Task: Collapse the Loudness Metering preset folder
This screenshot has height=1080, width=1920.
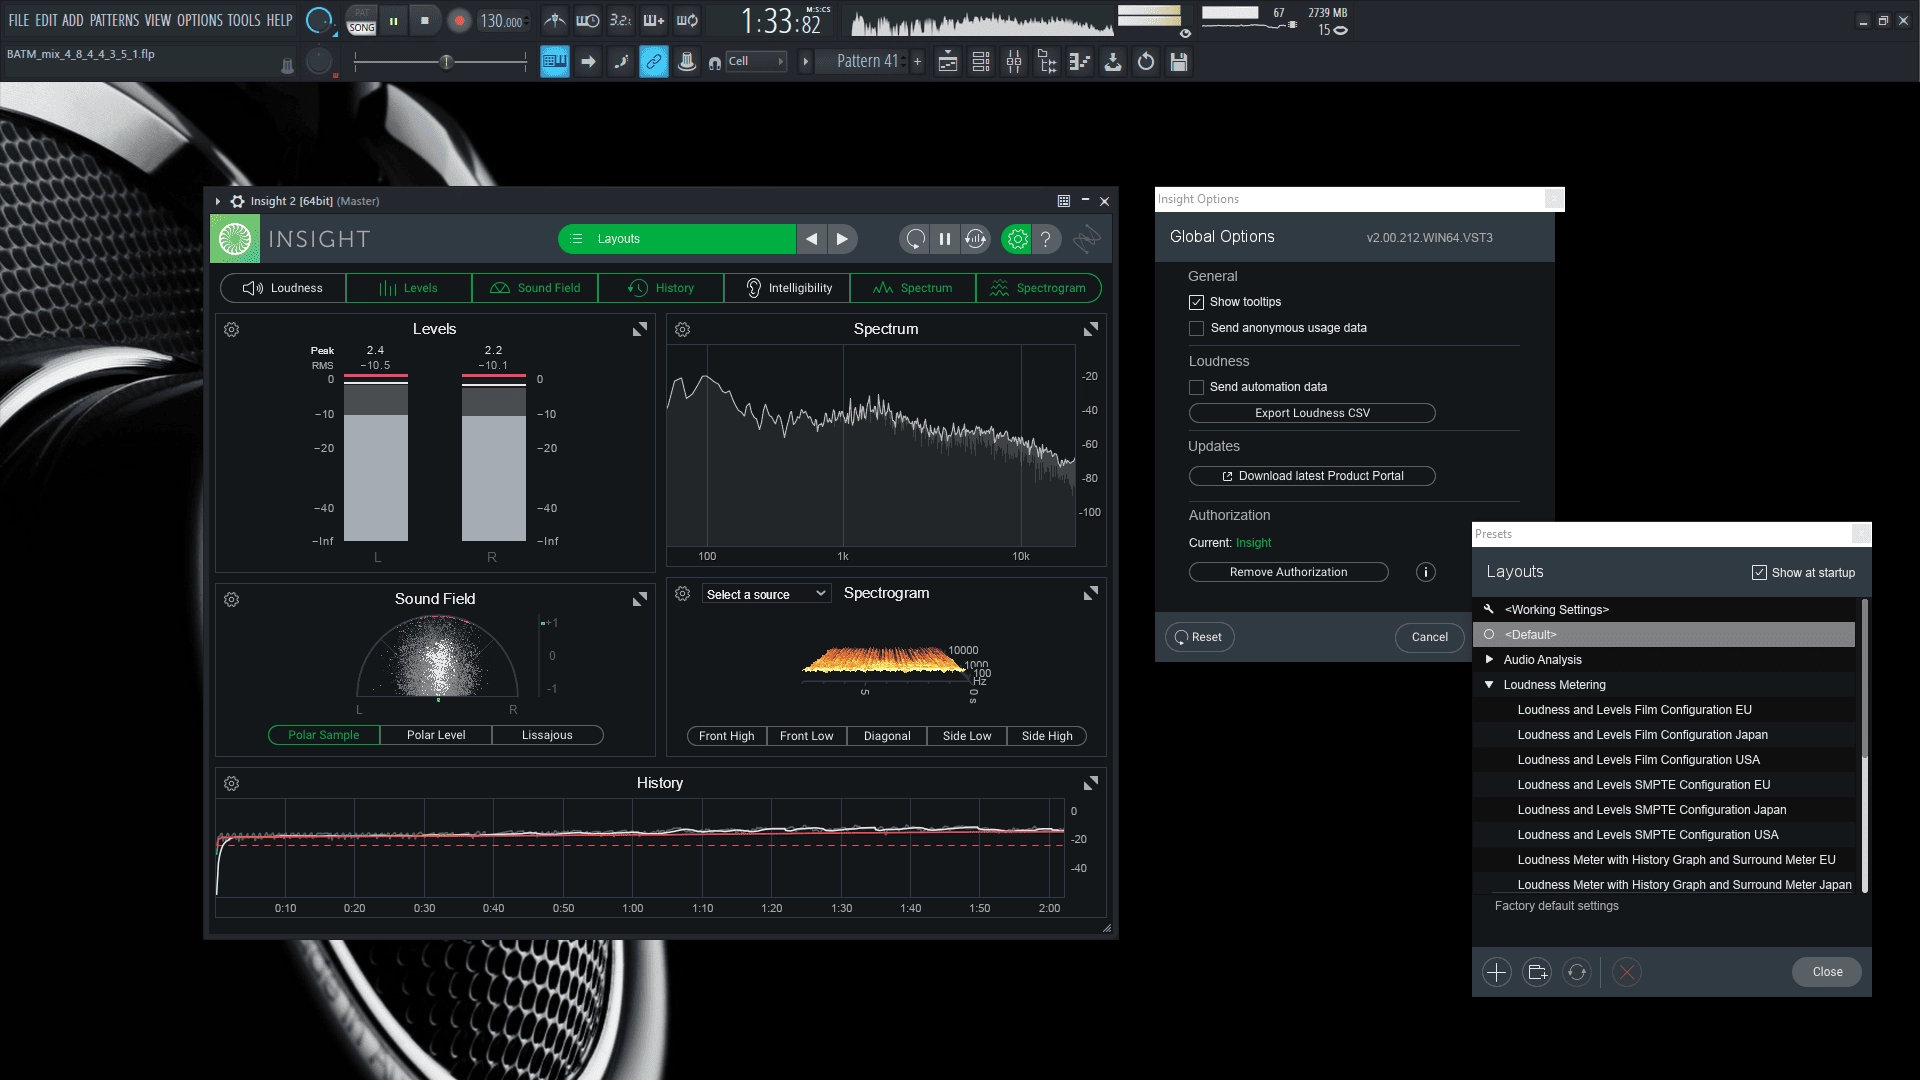Action: point(1489,685)
